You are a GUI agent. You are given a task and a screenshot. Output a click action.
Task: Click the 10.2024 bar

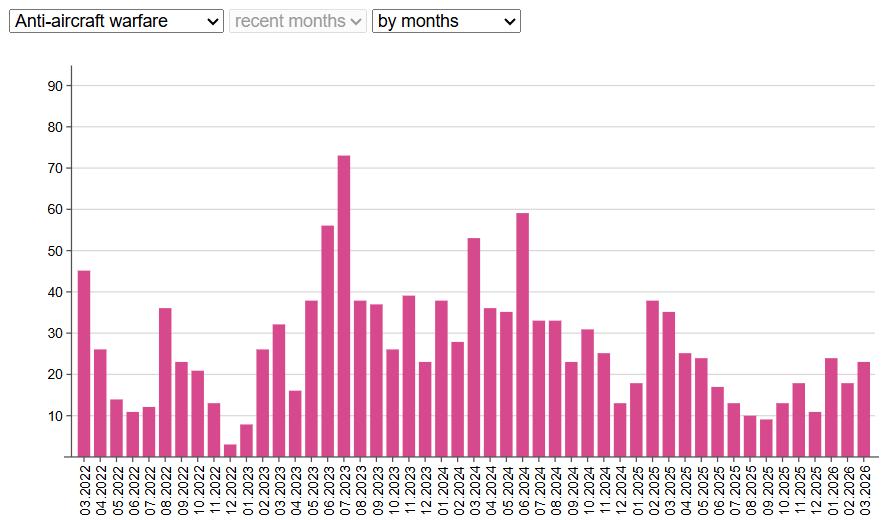pyautogui.click(x=587, y=392)
